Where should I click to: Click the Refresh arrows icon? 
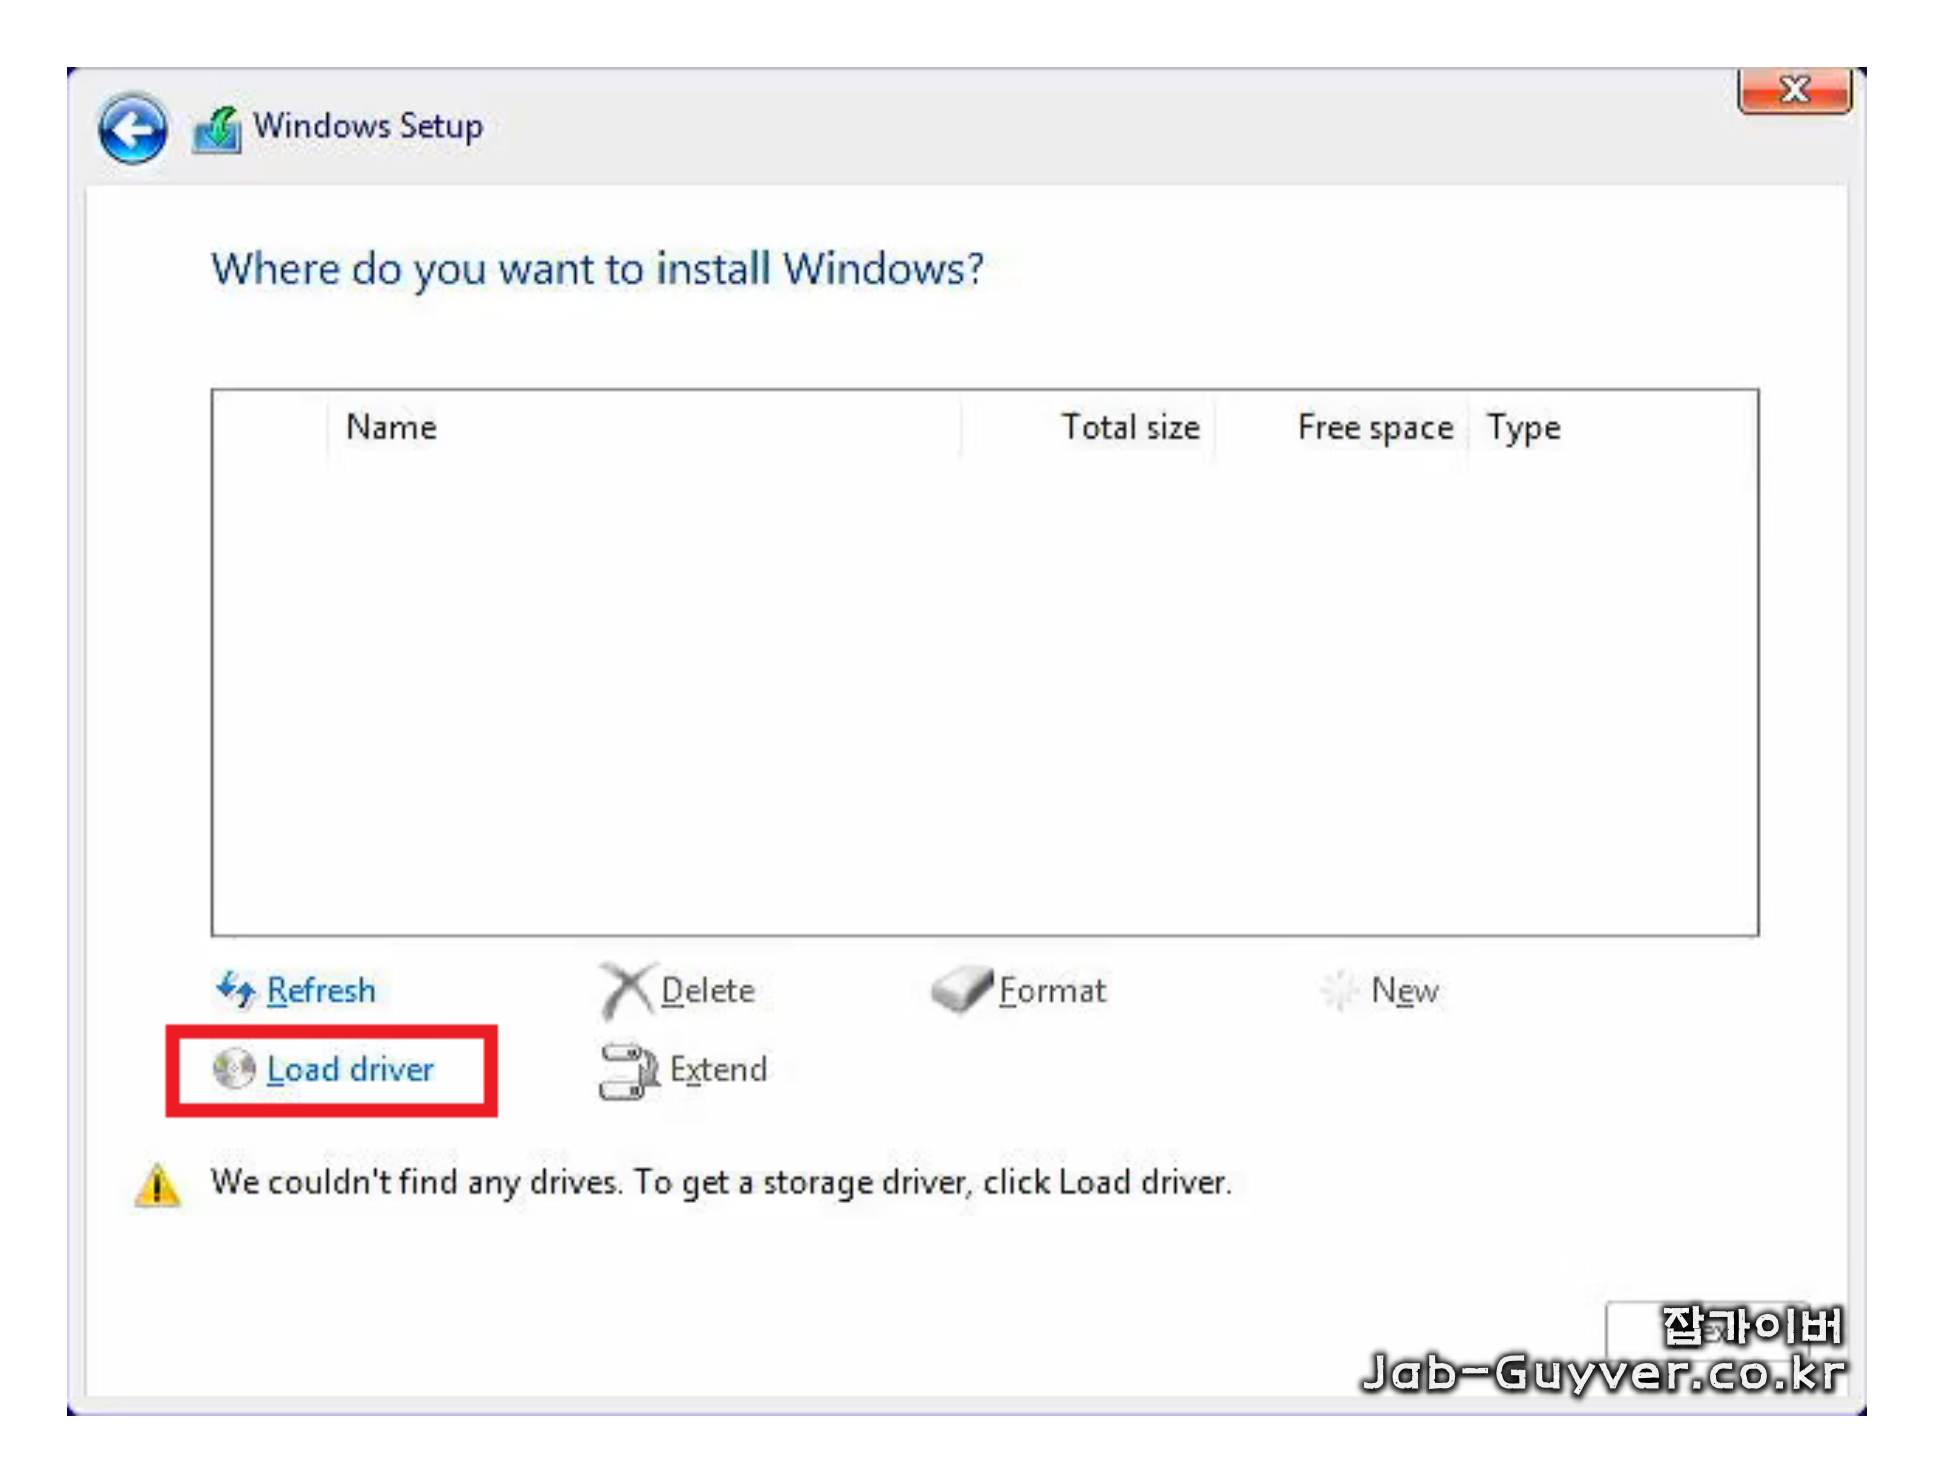[x=236, y=989]
